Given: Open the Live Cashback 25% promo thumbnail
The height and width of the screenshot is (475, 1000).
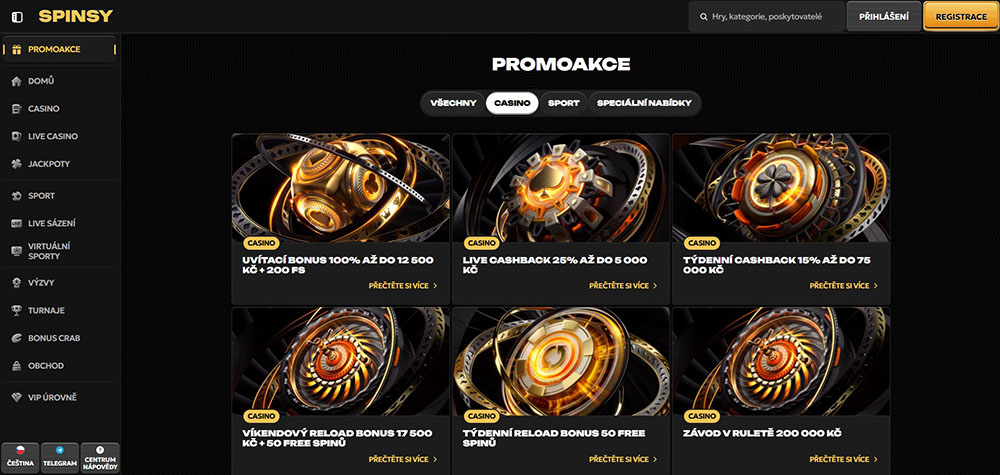Looking at the screenshot, I should [561, 188].
